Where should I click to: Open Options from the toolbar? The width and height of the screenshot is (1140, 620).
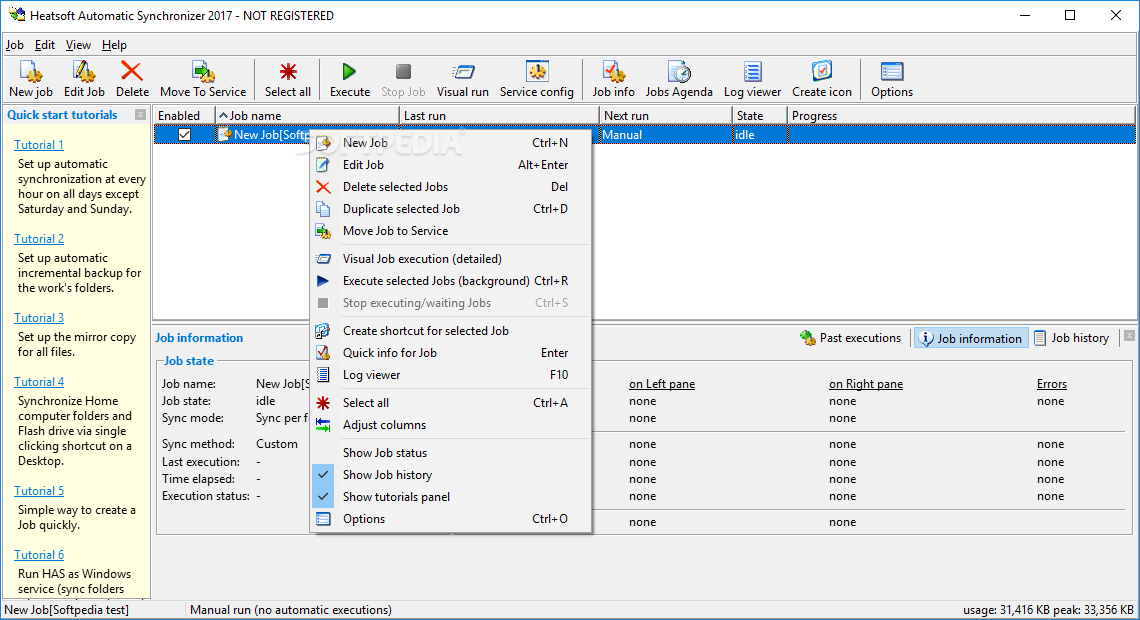click(x=891, y=79)
